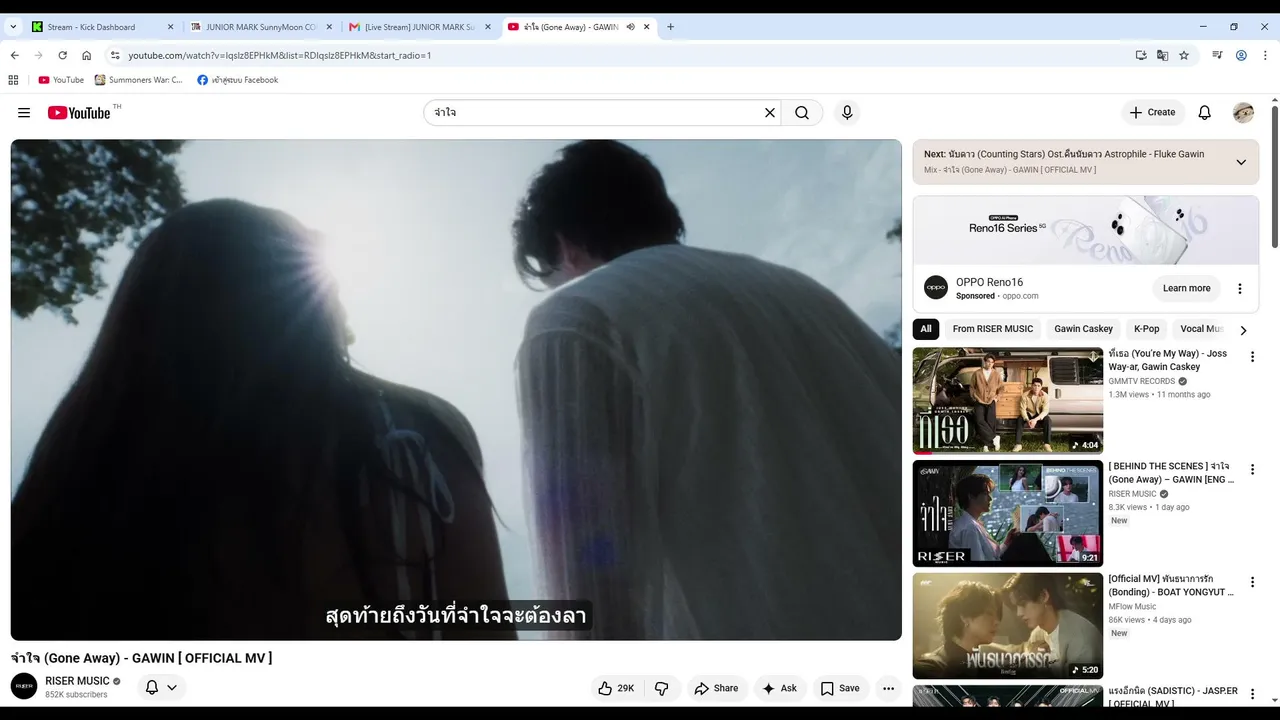The image size is (1280, 720).
Task: Click the Create button
Action: pyautogui.click(x=1152, y=113)
